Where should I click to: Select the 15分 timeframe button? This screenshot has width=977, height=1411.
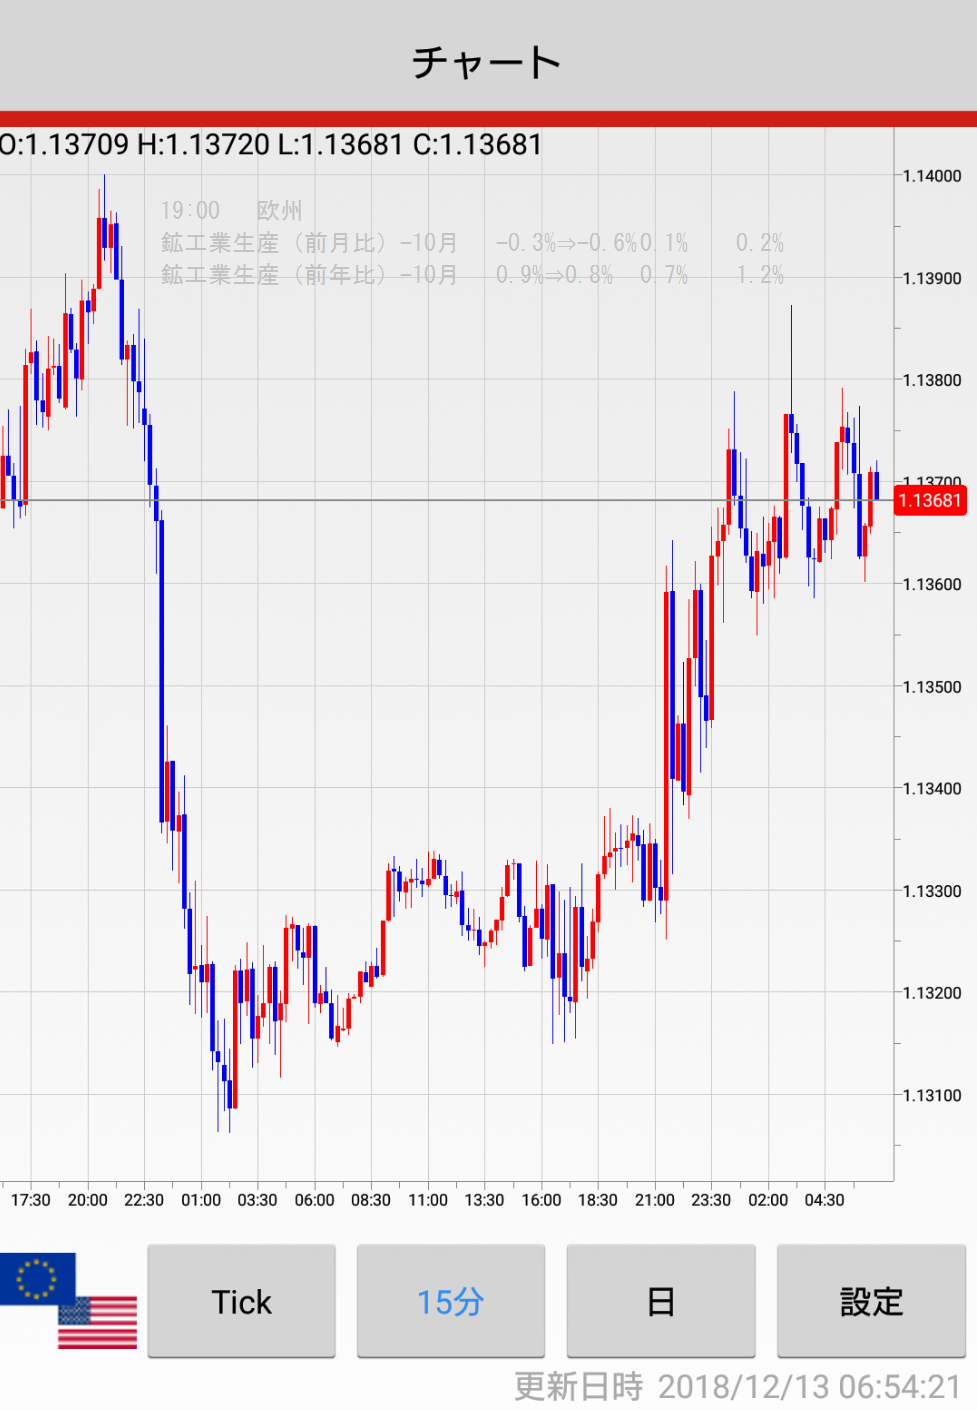coord(450,1301)
